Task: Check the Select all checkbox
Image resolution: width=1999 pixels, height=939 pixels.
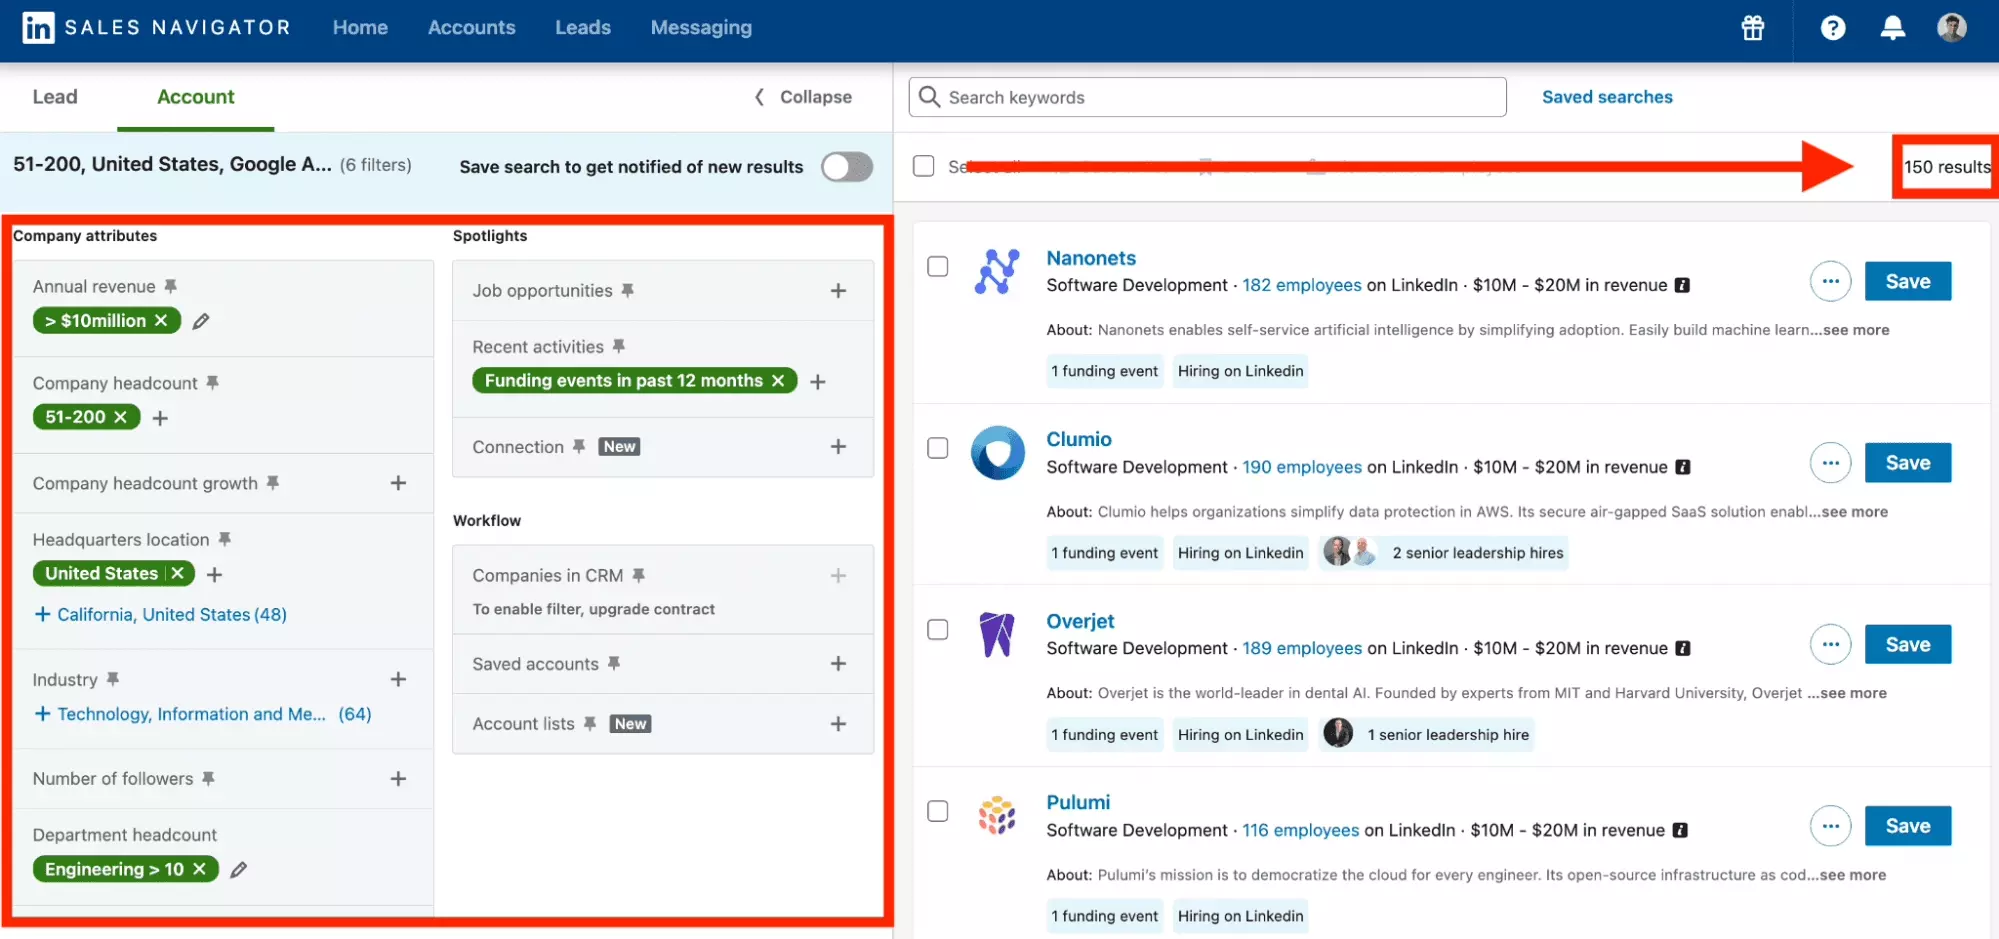Action: click(x=923, y=166)
